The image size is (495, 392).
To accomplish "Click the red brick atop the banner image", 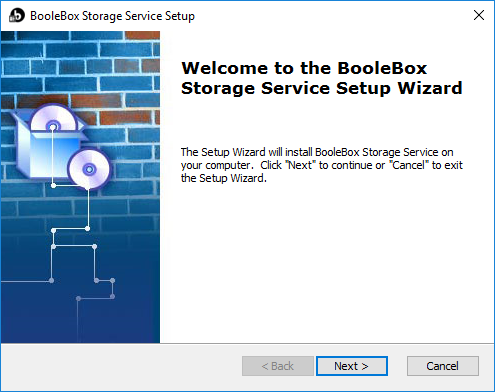I will click(142, 35).
